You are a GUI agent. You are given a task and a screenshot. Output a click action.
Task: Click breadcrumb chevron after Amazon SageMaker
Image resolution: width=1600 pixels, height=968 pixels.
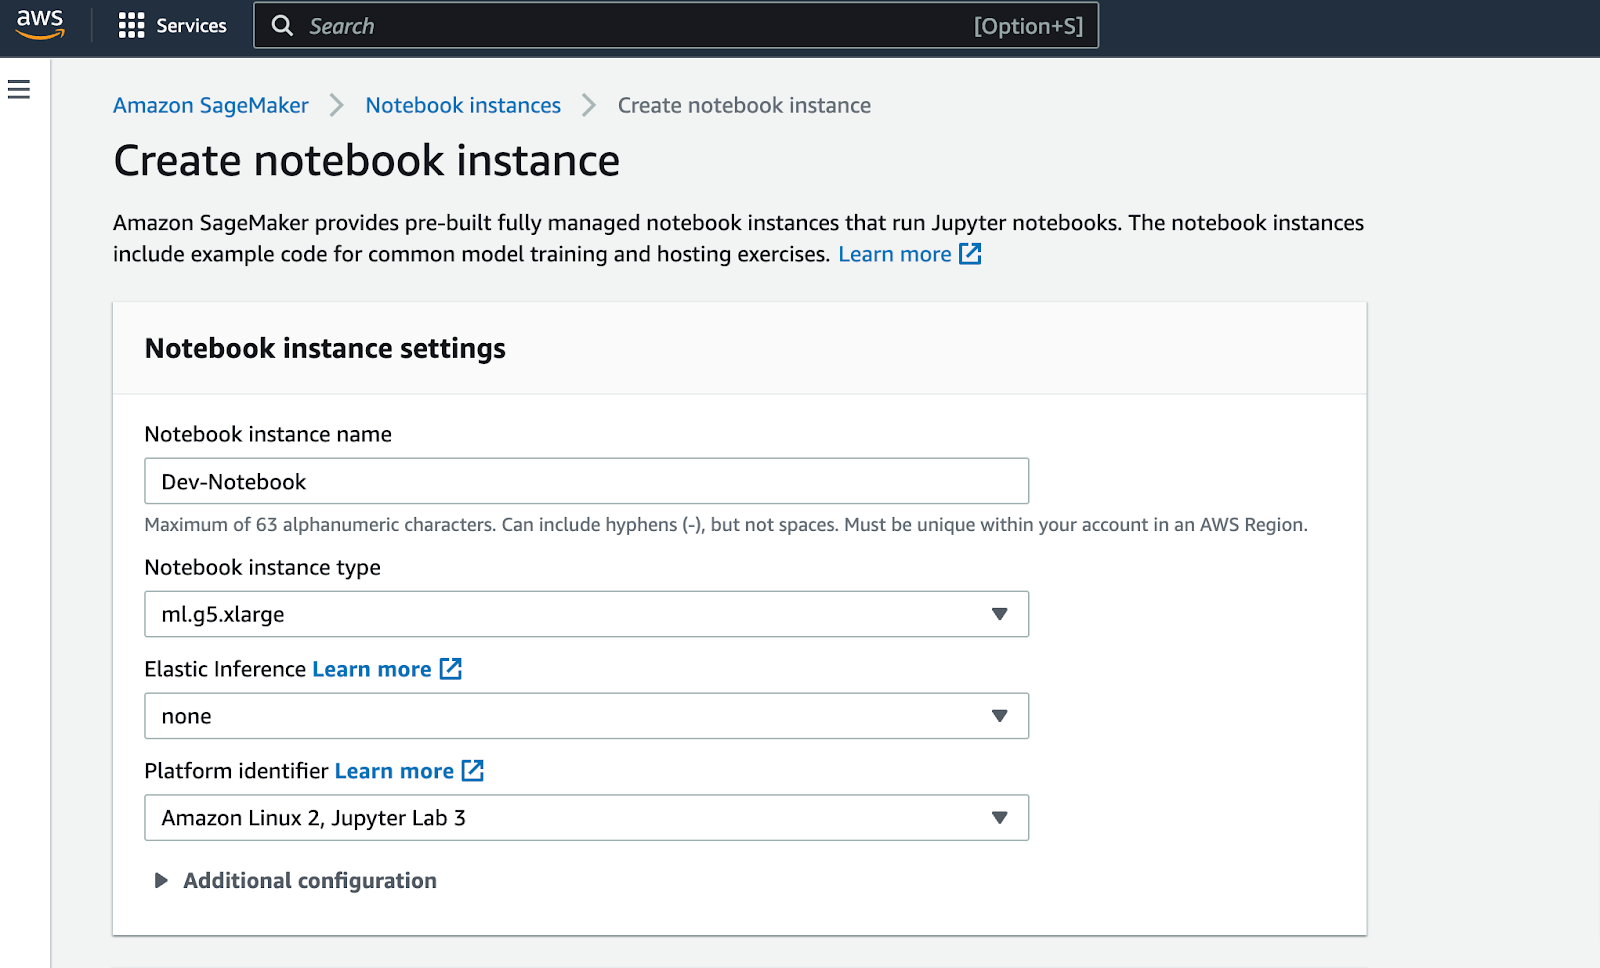(x=337, y=105)
